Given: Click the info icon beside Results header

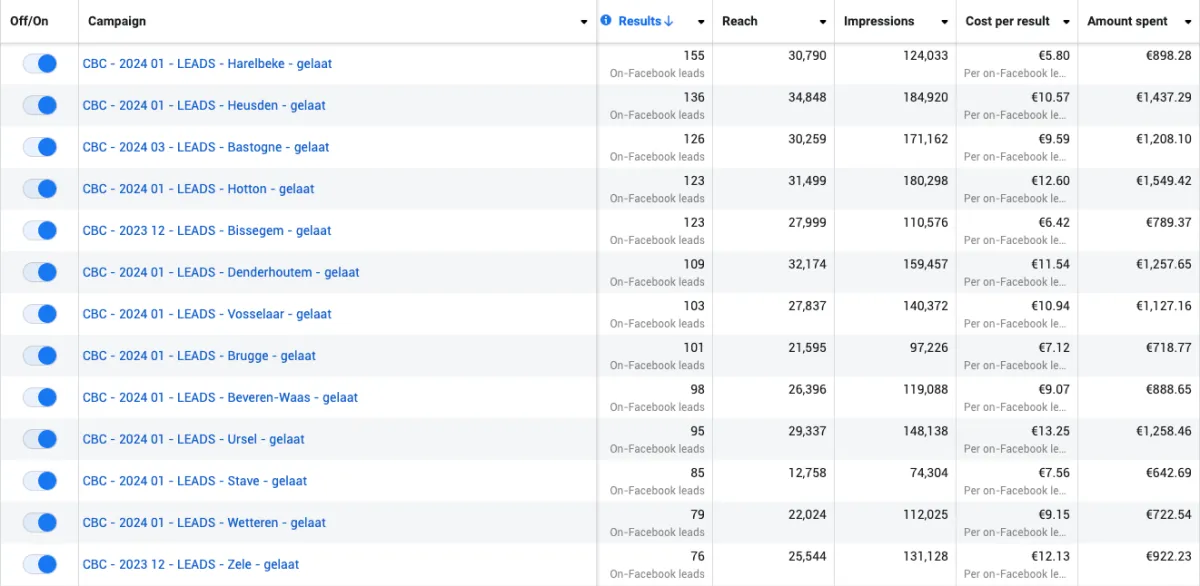Looking at the screenshot, I should [x=606, y=21].
